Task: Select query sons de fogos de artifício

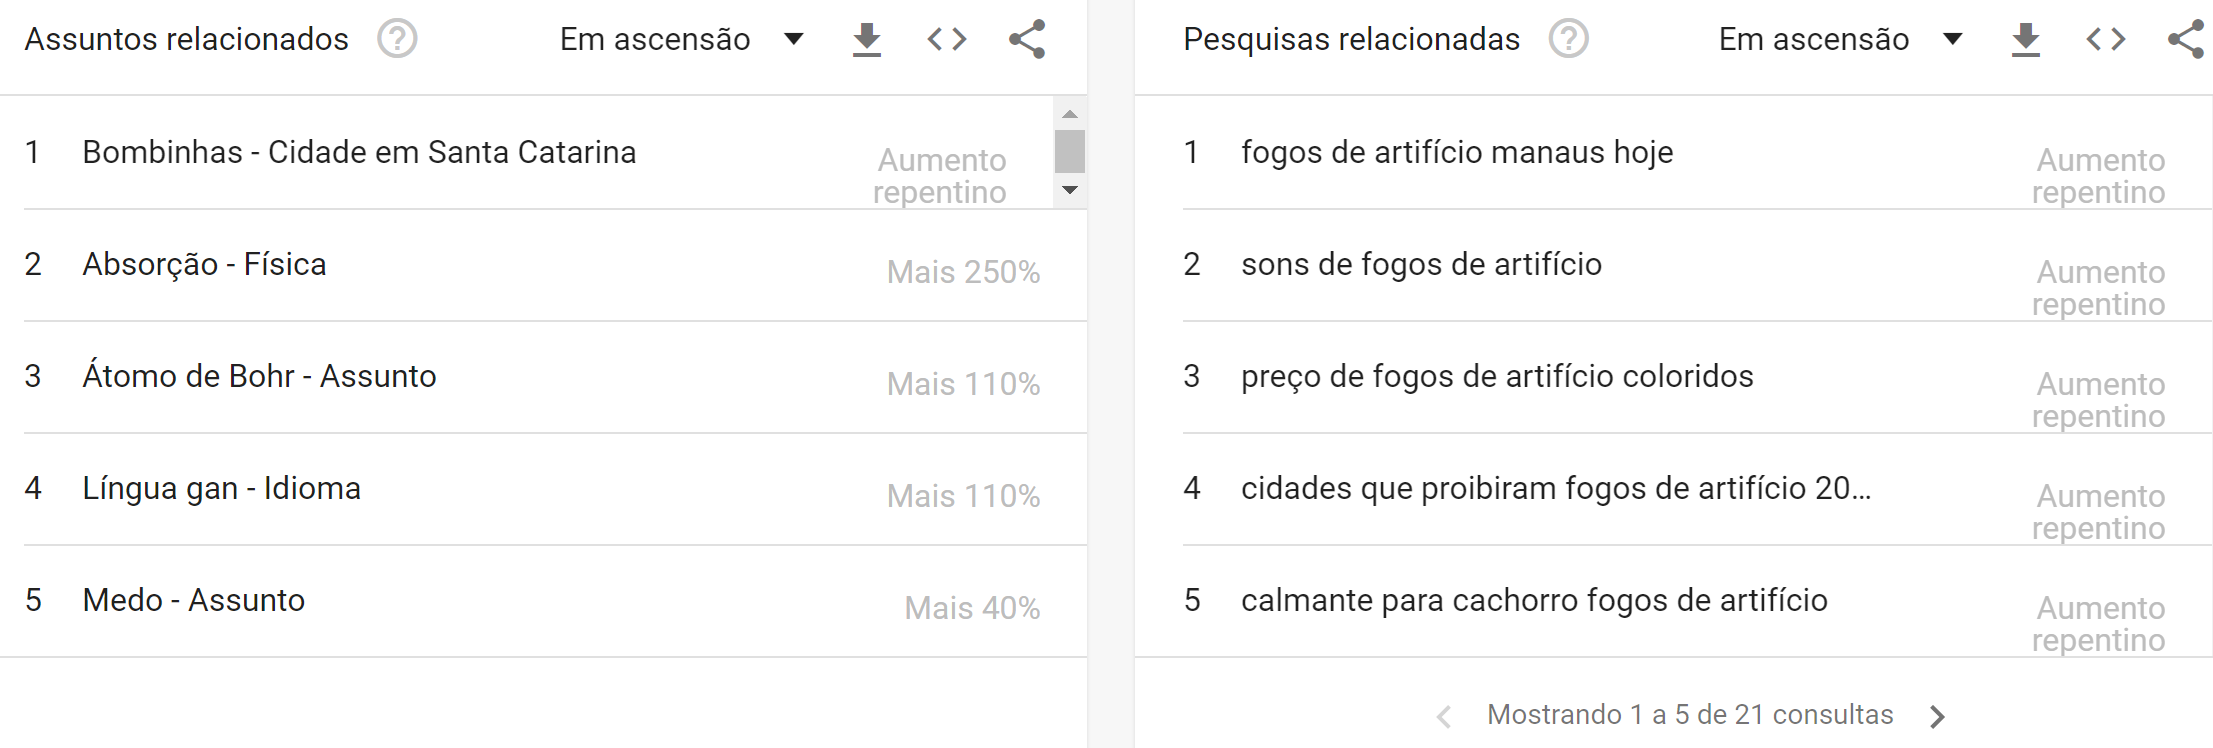Action: [1421, 265]
